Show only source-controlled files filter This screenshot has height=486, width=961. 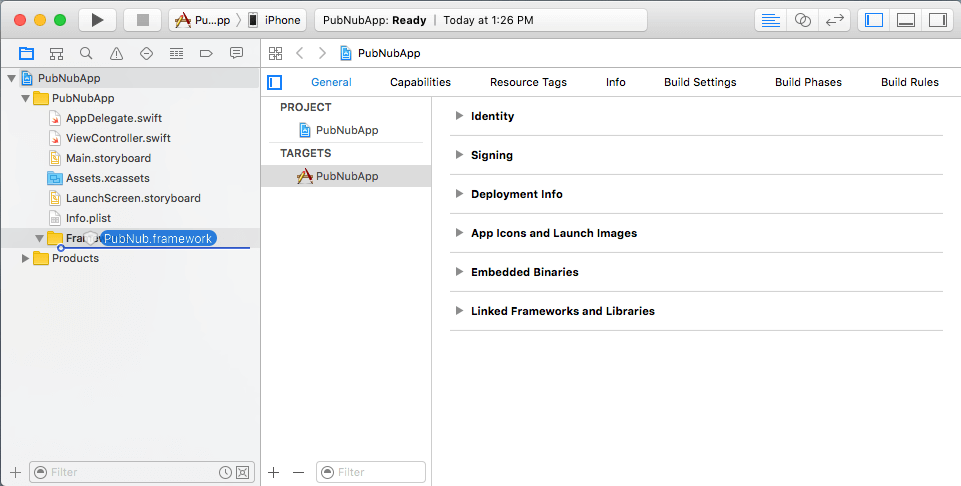point(243,472)
